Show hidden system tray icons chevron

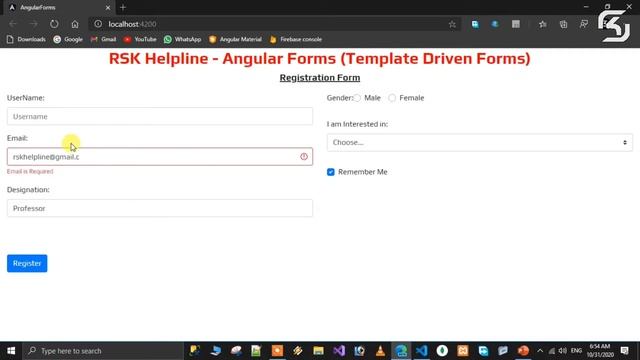pos(540,351)
